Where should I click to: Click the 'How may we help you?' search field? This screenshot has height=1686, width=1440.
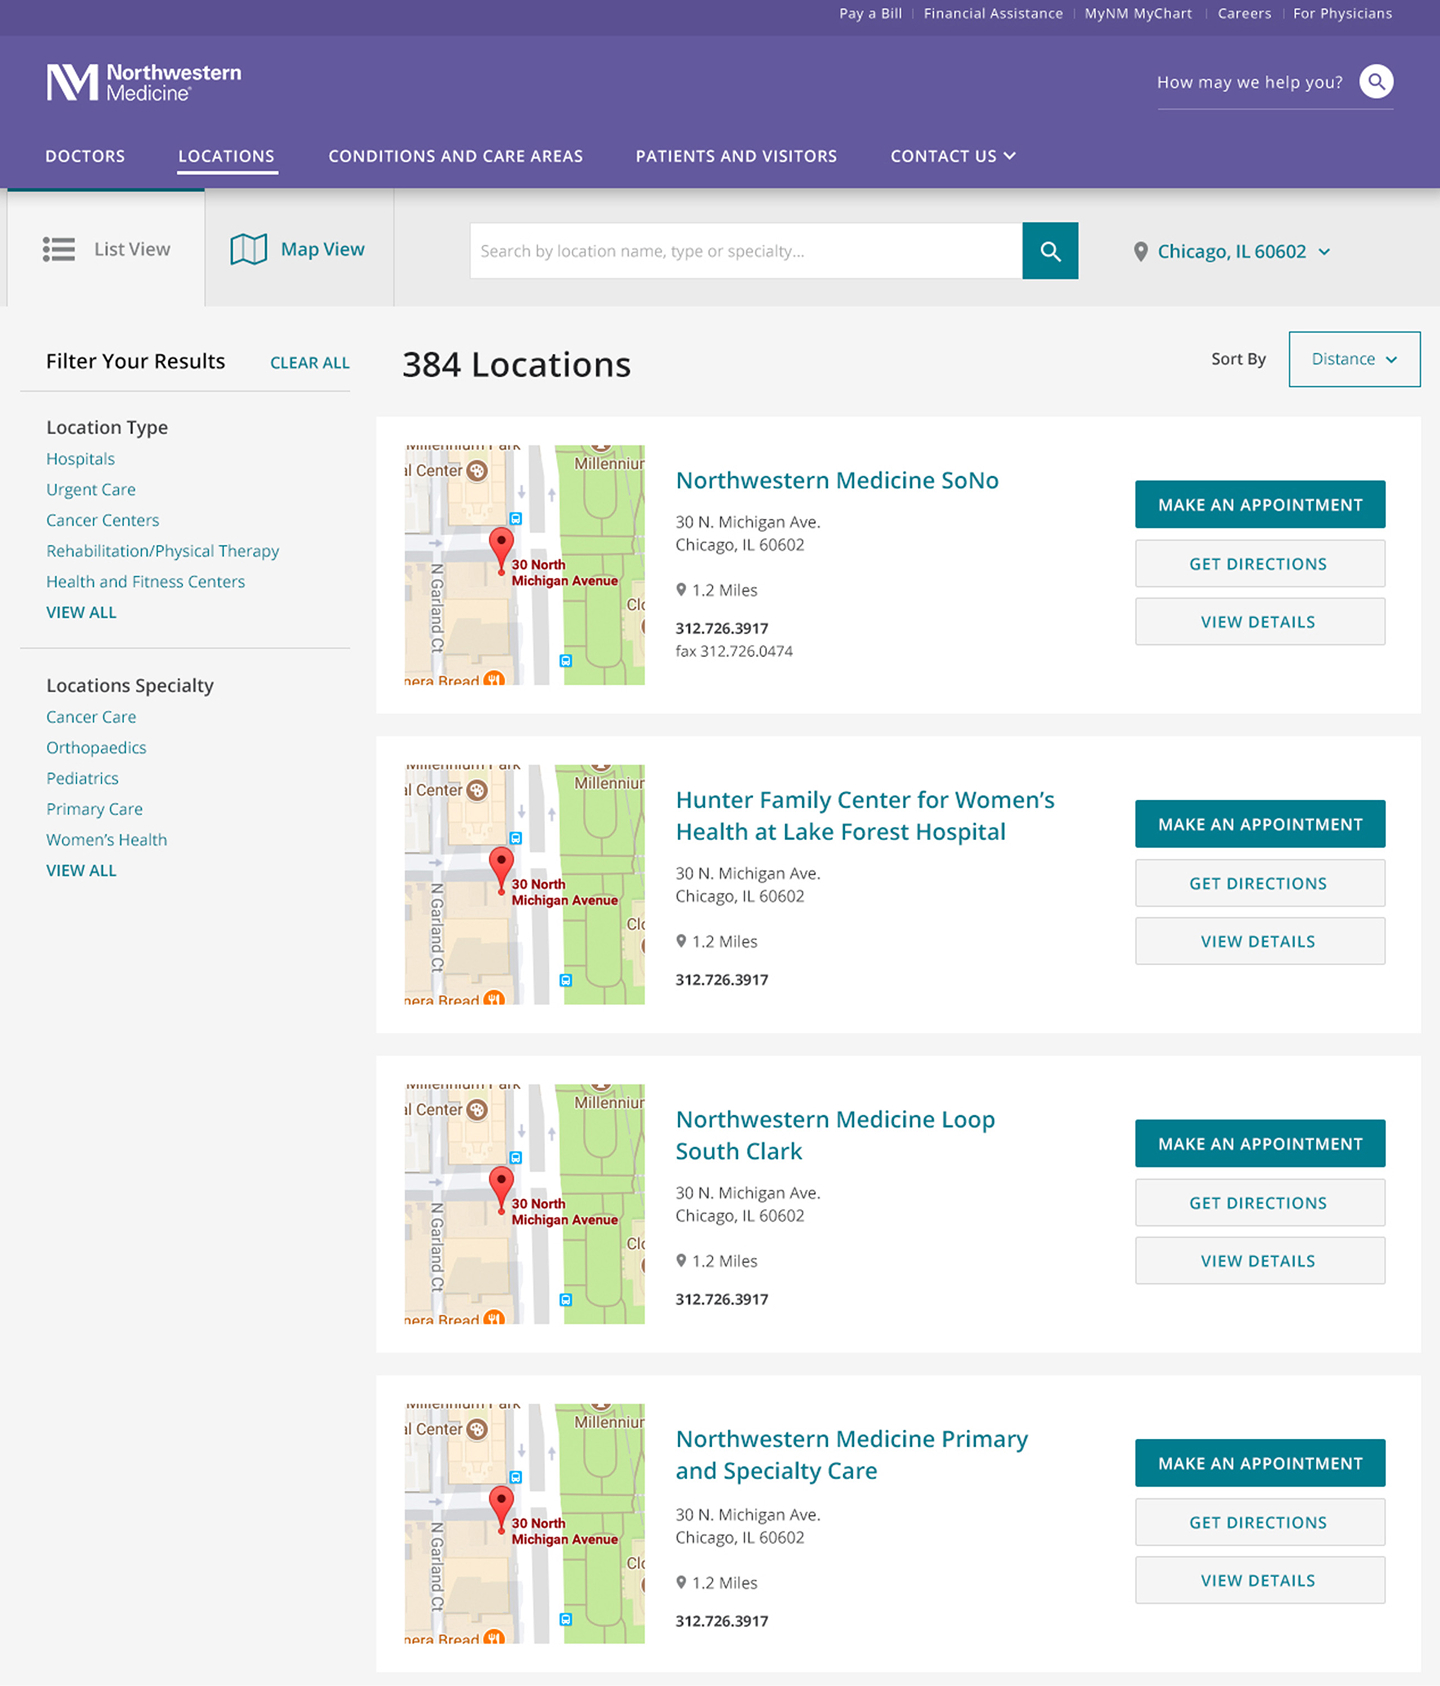click(x=1250, y=82)
